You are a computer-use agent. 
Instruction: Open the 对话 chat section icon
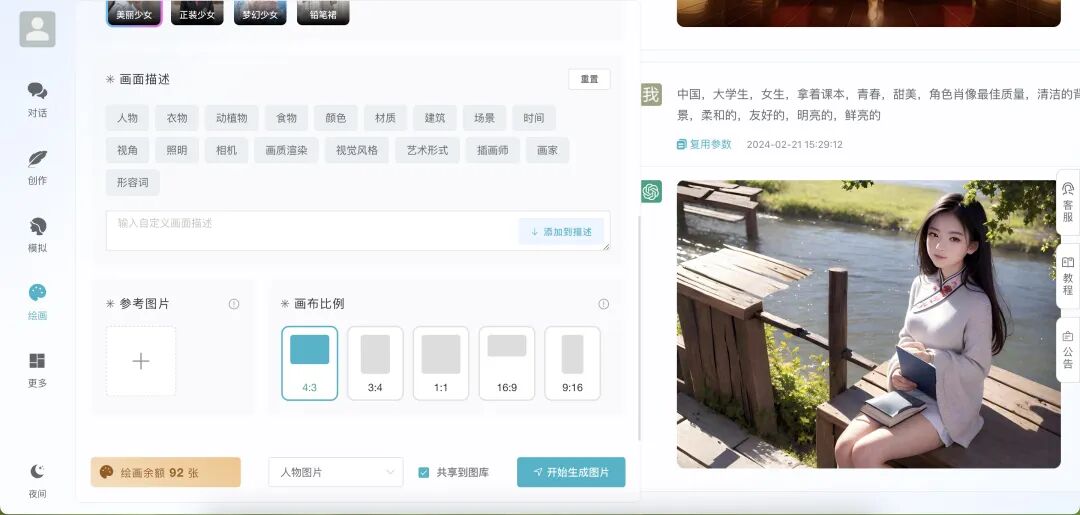37,91
